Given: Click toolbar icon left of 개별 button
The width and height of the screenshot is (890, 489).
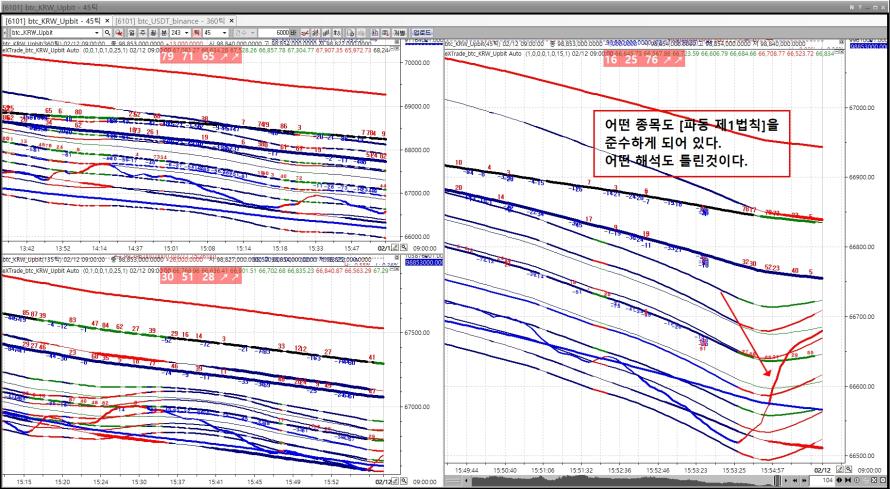Looking at the screenshot, I should pos(385,32).
